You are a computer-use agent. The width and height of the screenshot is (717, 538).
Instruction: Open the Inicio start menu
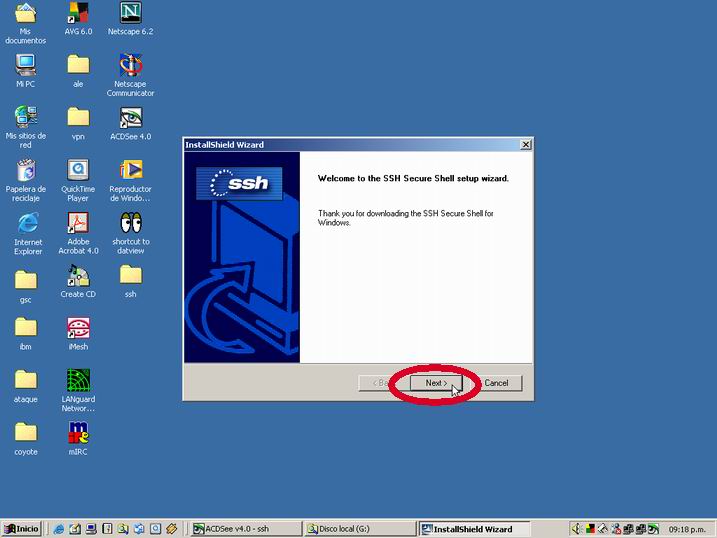pyautogui.click(x=21, y=529)
